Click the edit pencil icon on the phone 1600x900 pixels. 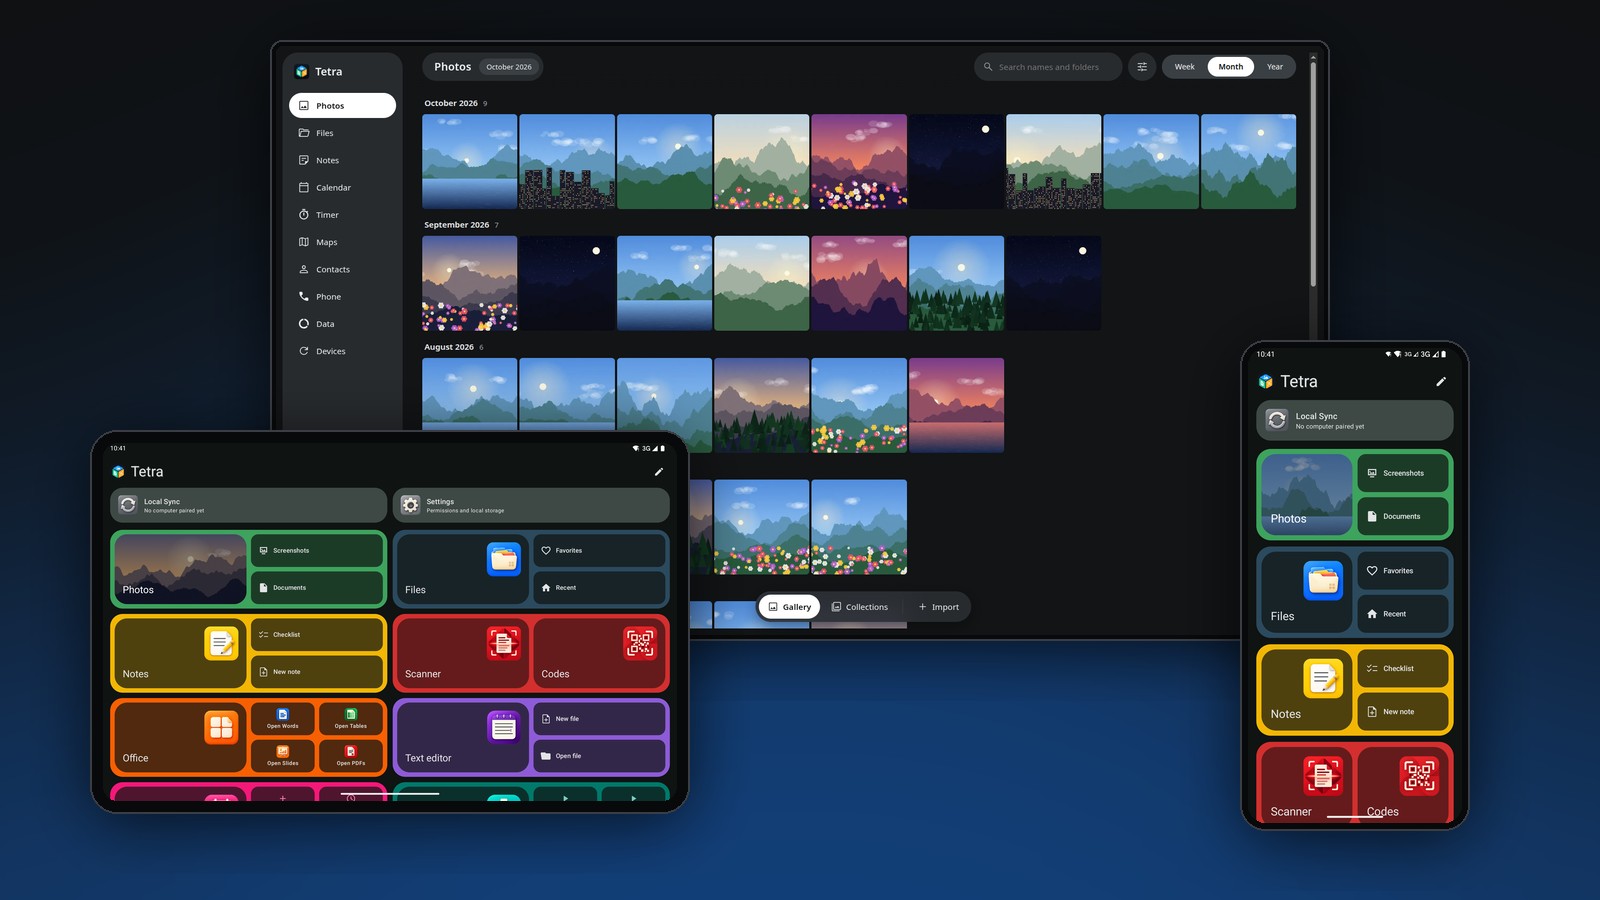pos(1441,382)
